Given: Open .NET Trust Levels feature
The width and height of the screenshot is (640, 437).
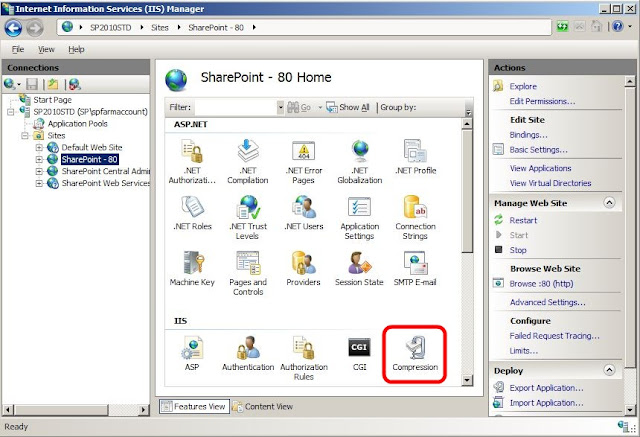Looking at the screenshot, I should pos(248,217).
